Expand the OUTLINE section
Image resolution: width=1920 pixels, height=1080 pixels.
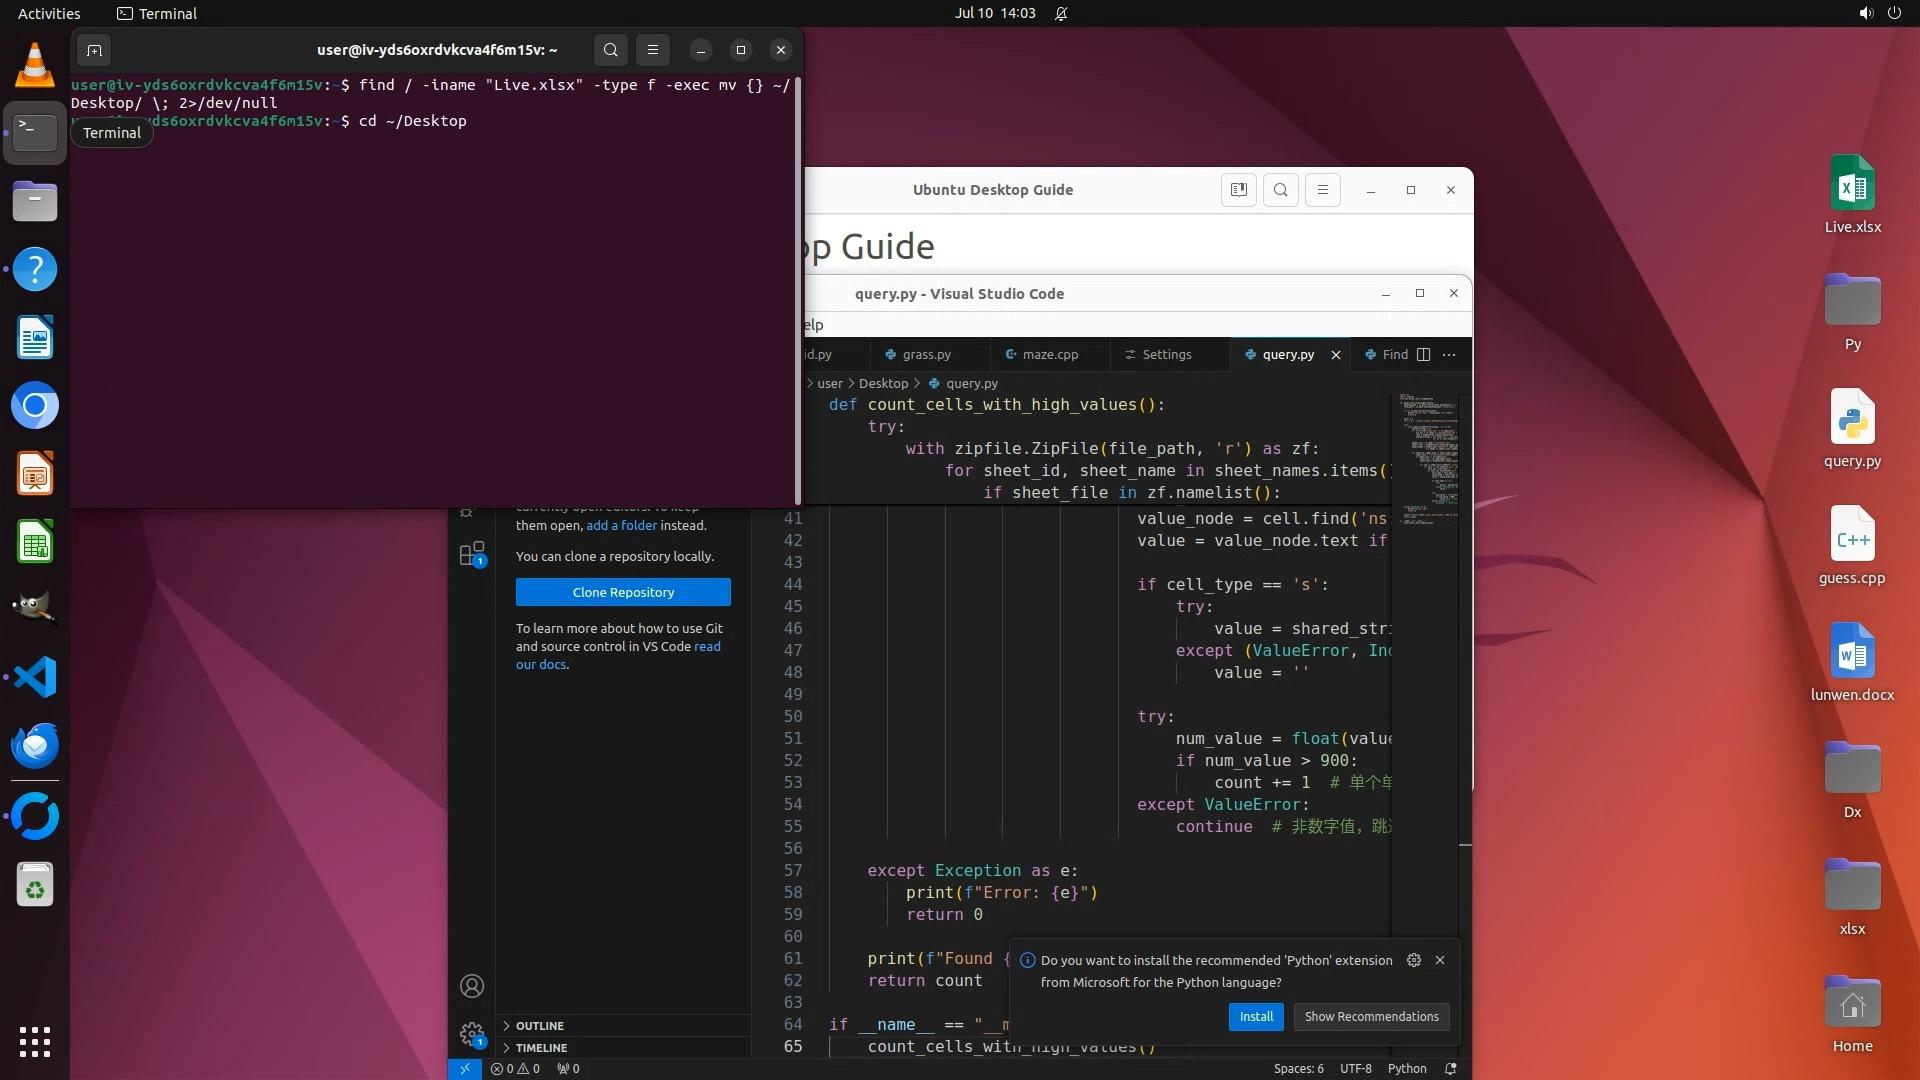click(539, 1026)
